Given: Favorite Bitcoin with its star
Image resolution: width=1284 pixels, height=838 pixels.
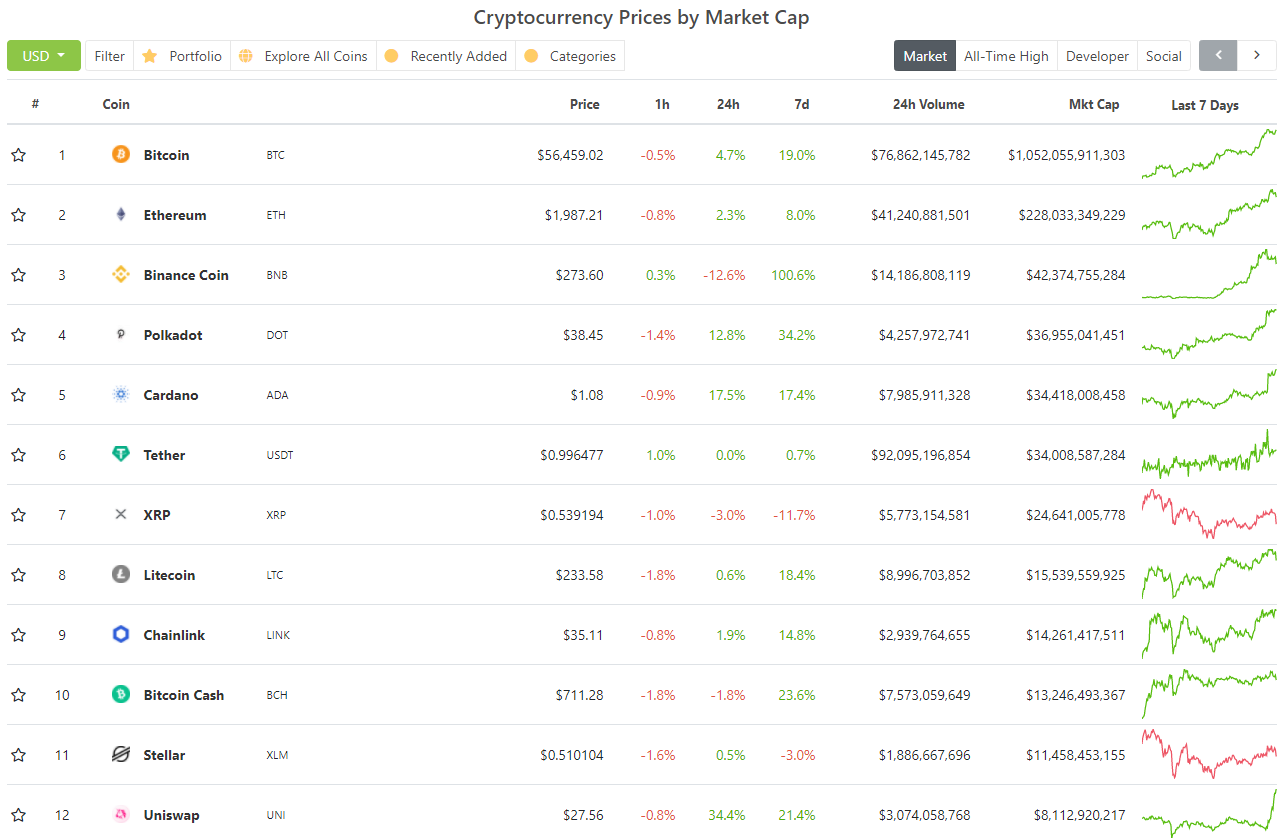Looking at the screenshot, I should click(x=18, y=155).
